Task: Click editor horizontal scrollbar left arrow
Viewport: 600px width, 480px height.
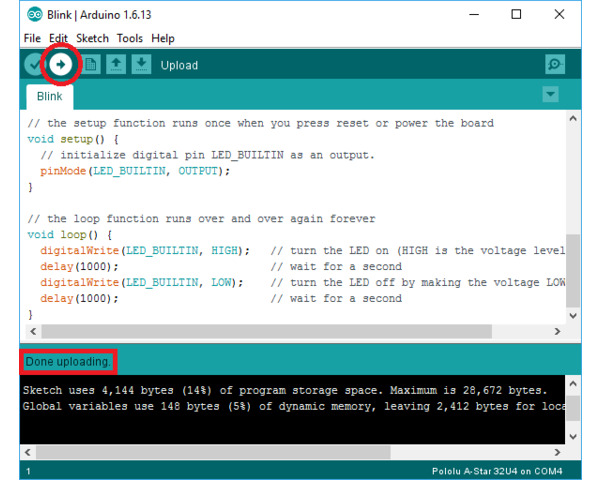Action: click(x=33, y=331)
